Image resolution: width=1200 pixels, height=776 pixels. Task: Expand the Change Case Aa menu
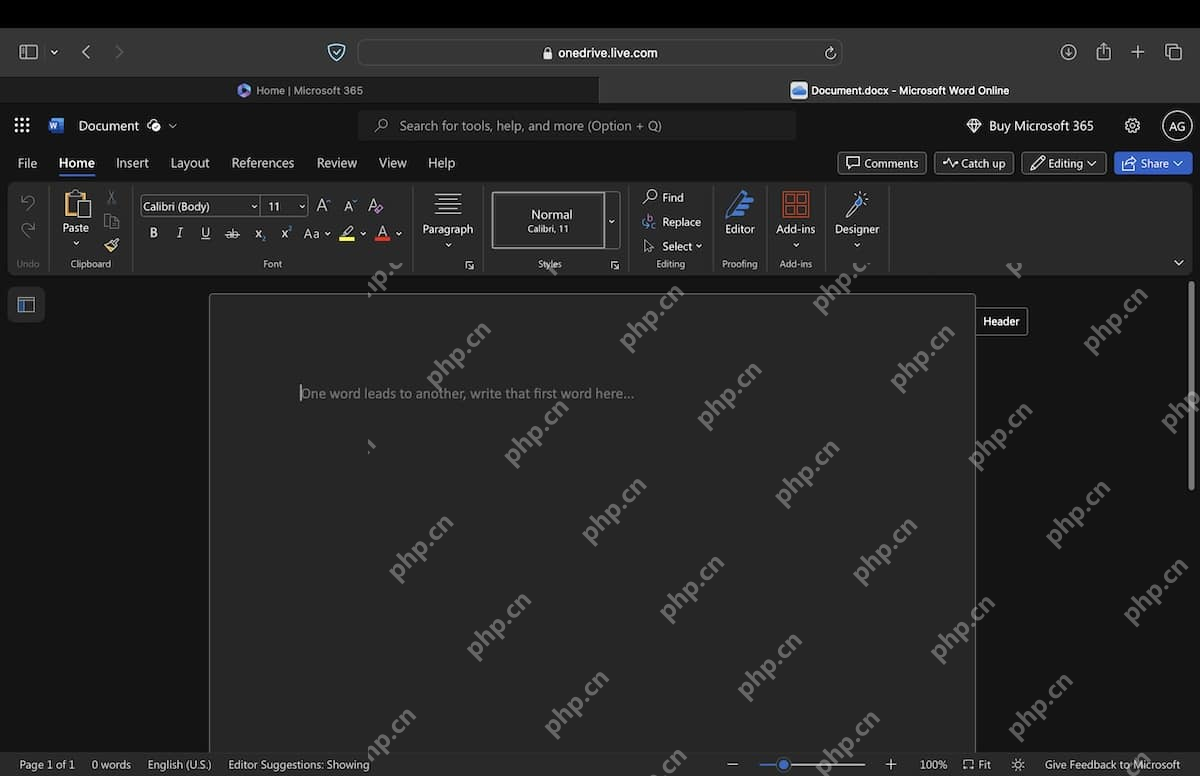pos(317,233)
